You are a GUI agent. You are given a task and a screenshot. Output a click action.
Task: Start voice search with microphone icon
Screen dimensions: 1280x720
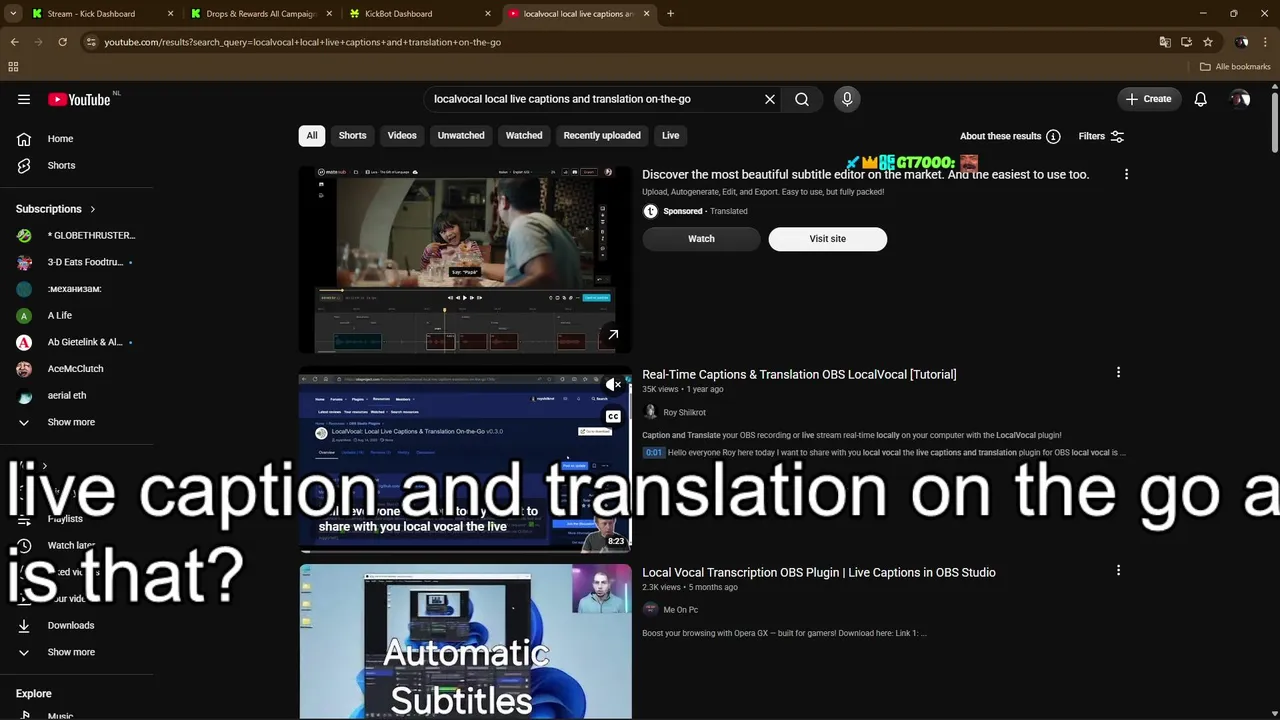coord(847,99)
